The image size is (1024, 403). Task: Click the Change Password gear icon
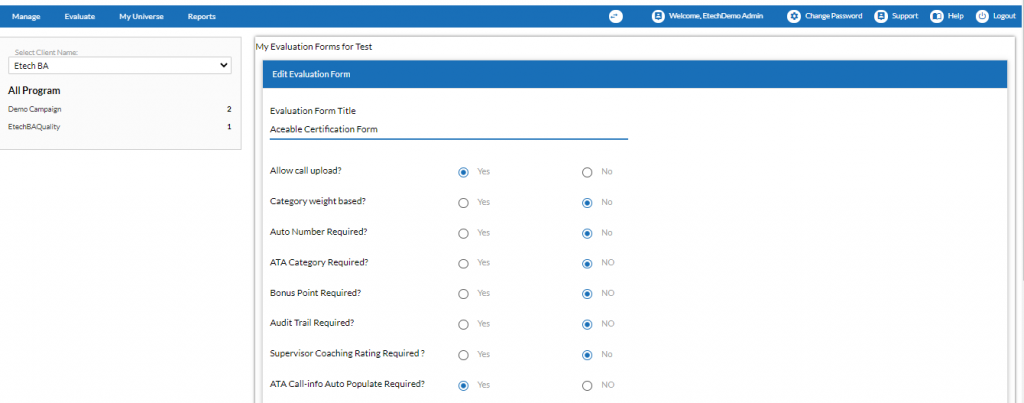click(793, 16)
